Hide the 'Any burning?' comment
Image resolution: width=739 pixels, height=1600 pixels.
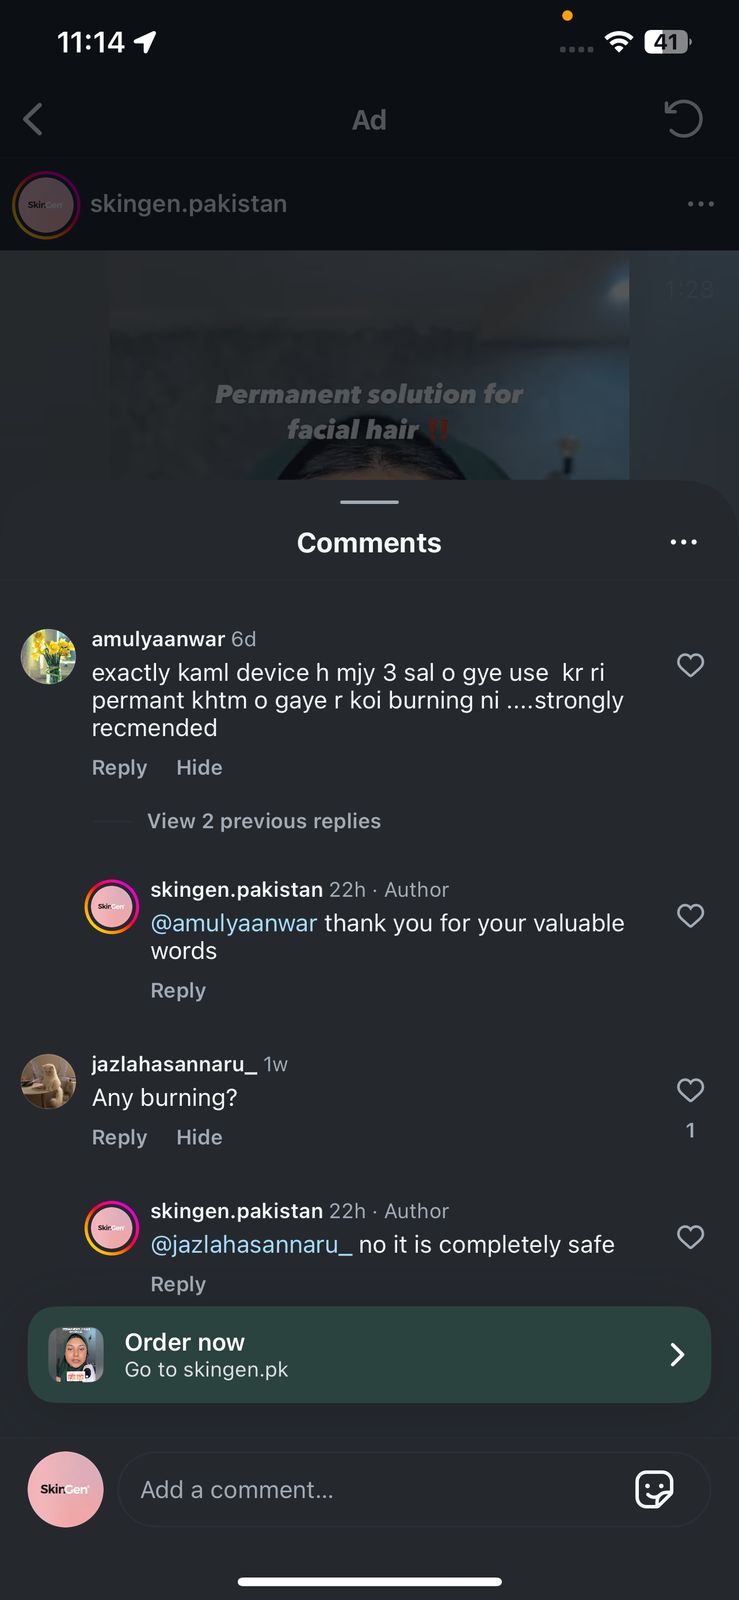(199, 1138)
